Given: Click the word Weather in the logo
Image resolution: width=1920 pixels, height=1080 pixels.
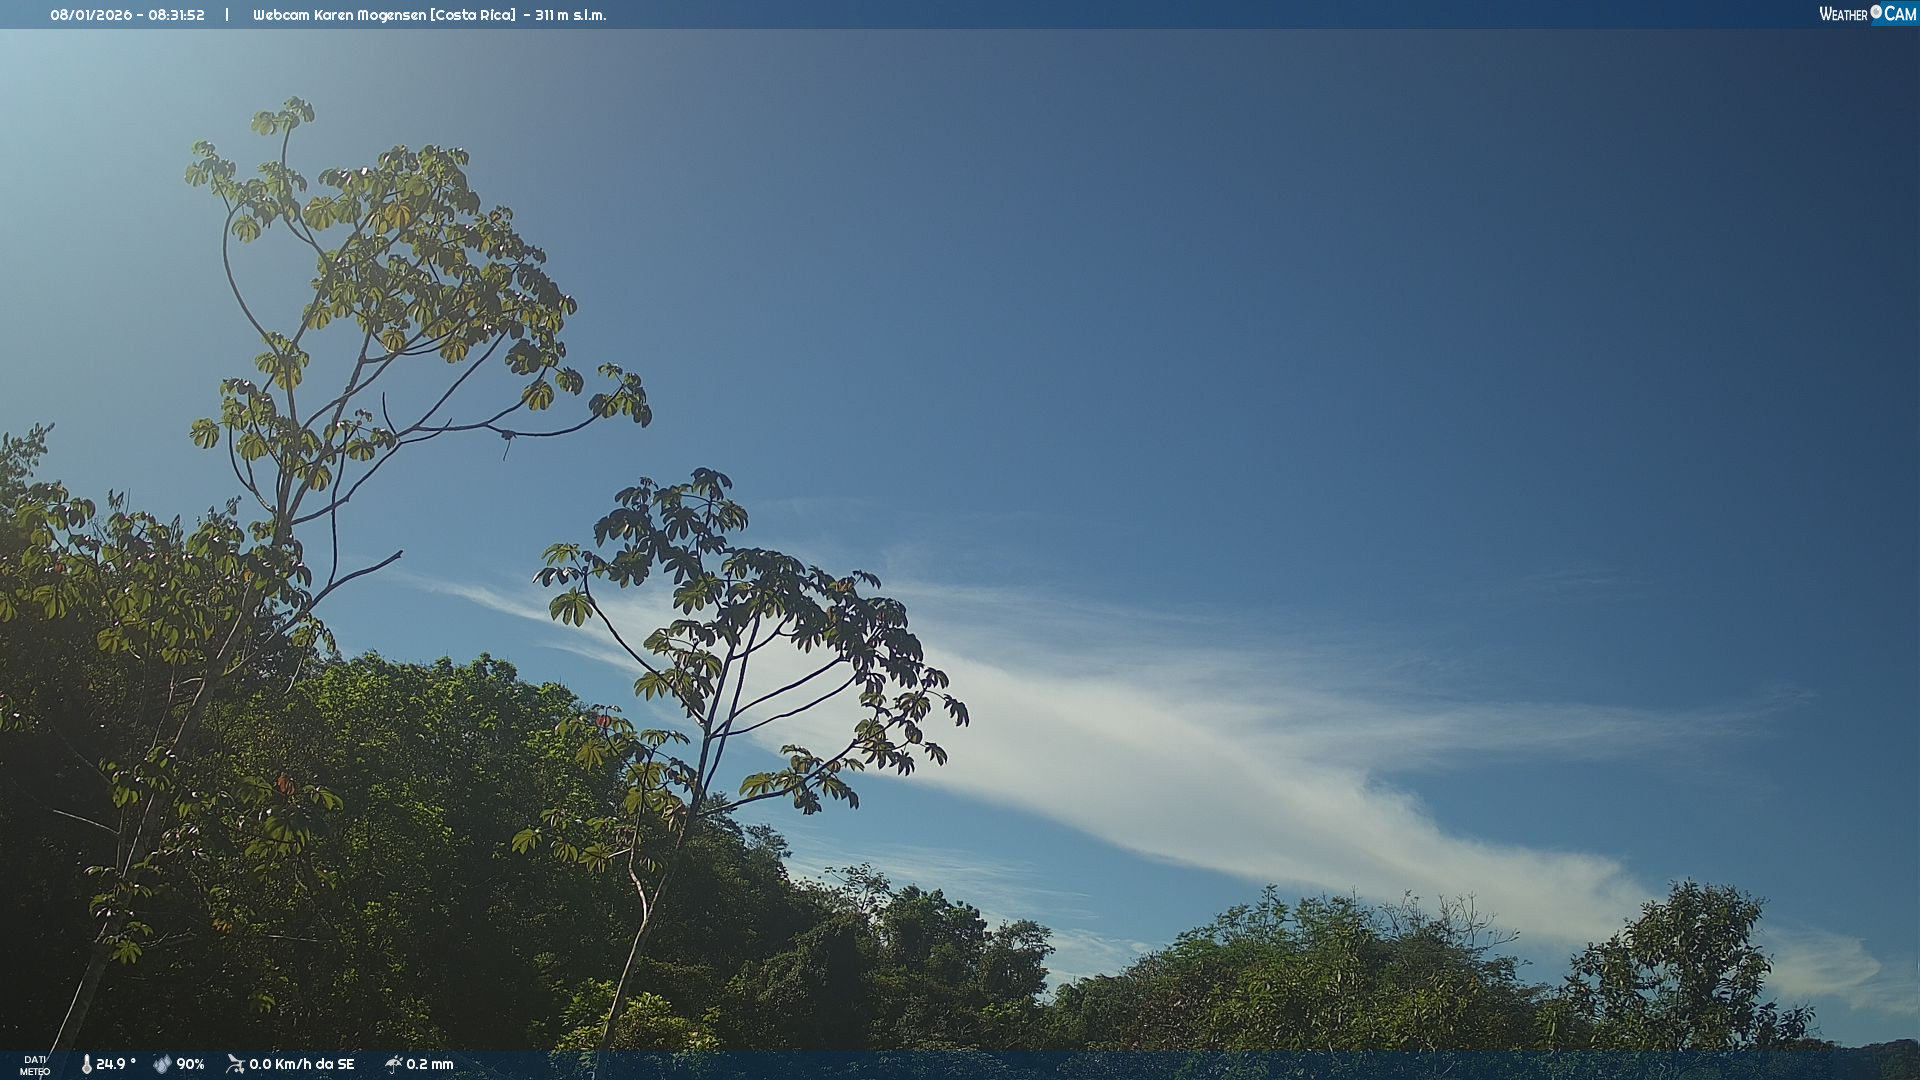Looking at the screenshot, I should (1843, 14).
